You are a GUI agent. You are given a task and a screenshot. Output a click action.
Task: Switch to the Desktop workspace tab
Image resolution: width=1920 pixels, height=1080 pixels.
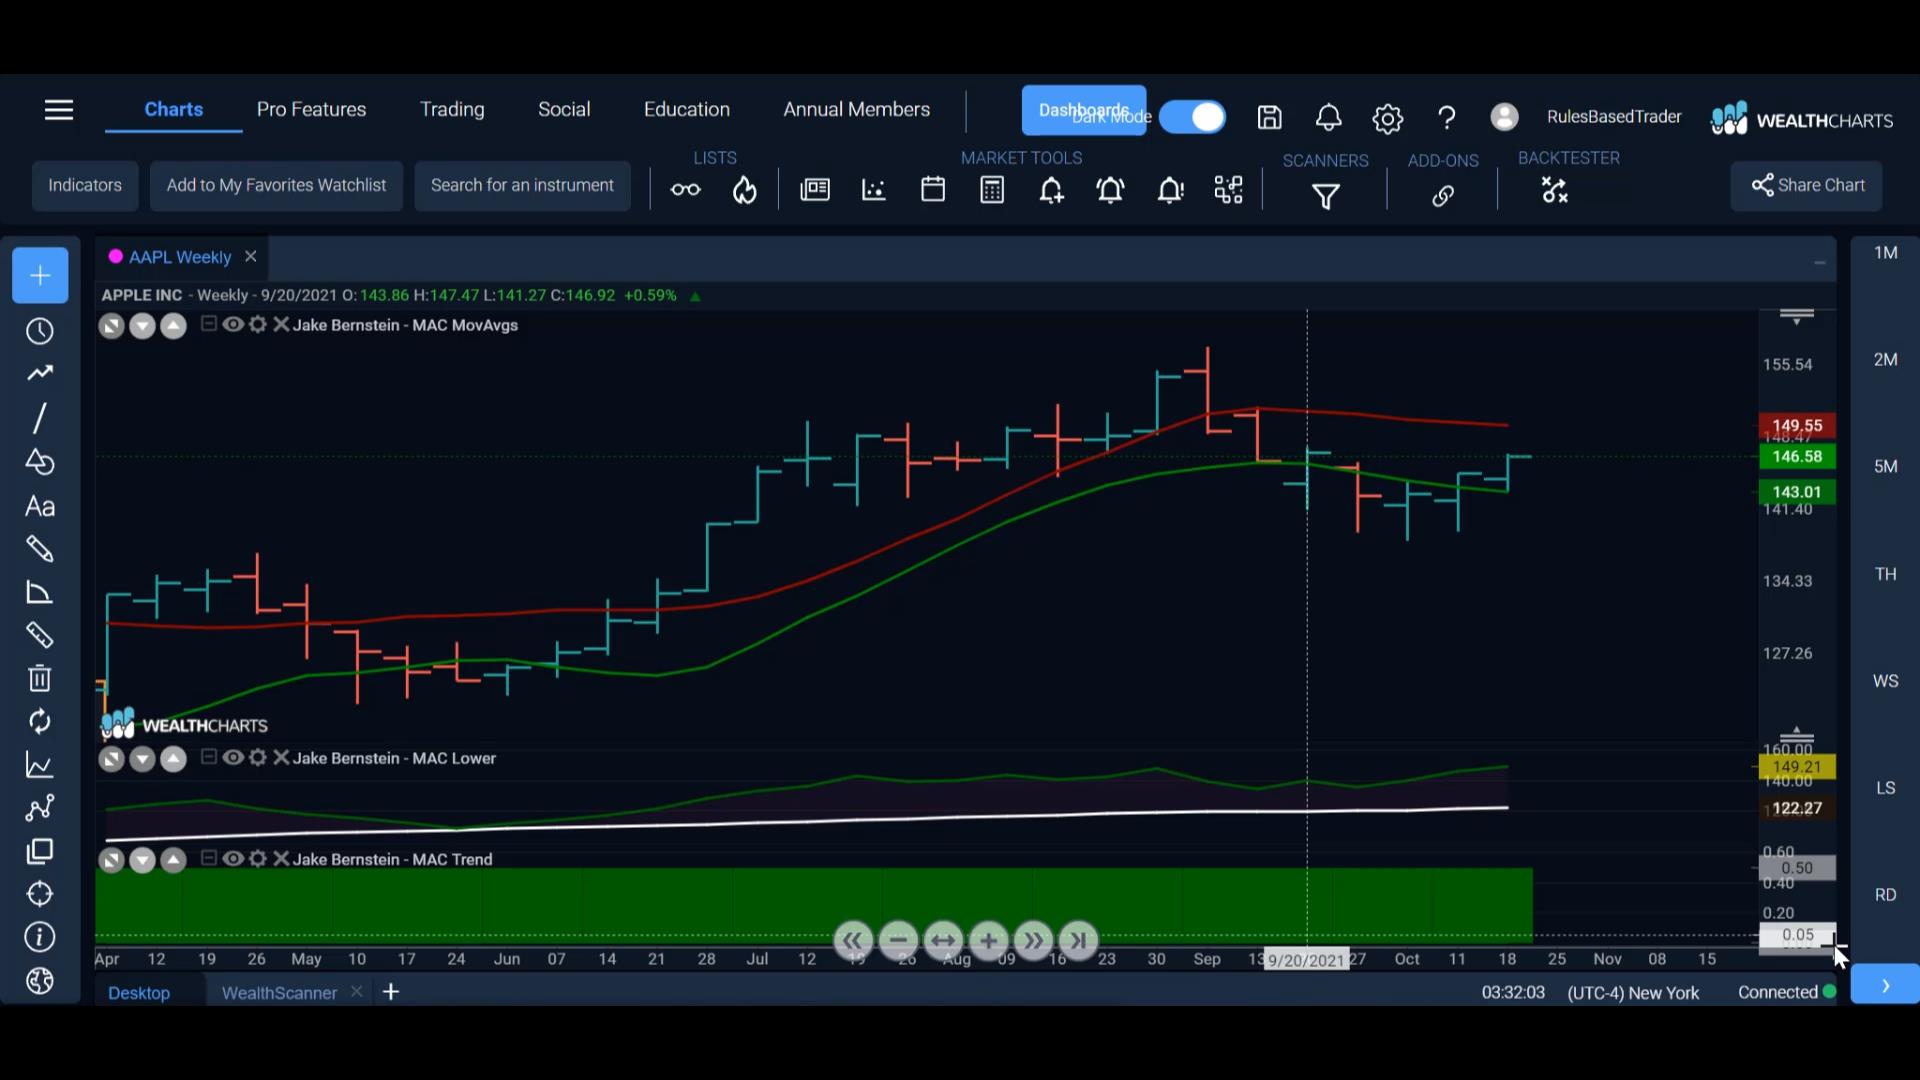139,992
